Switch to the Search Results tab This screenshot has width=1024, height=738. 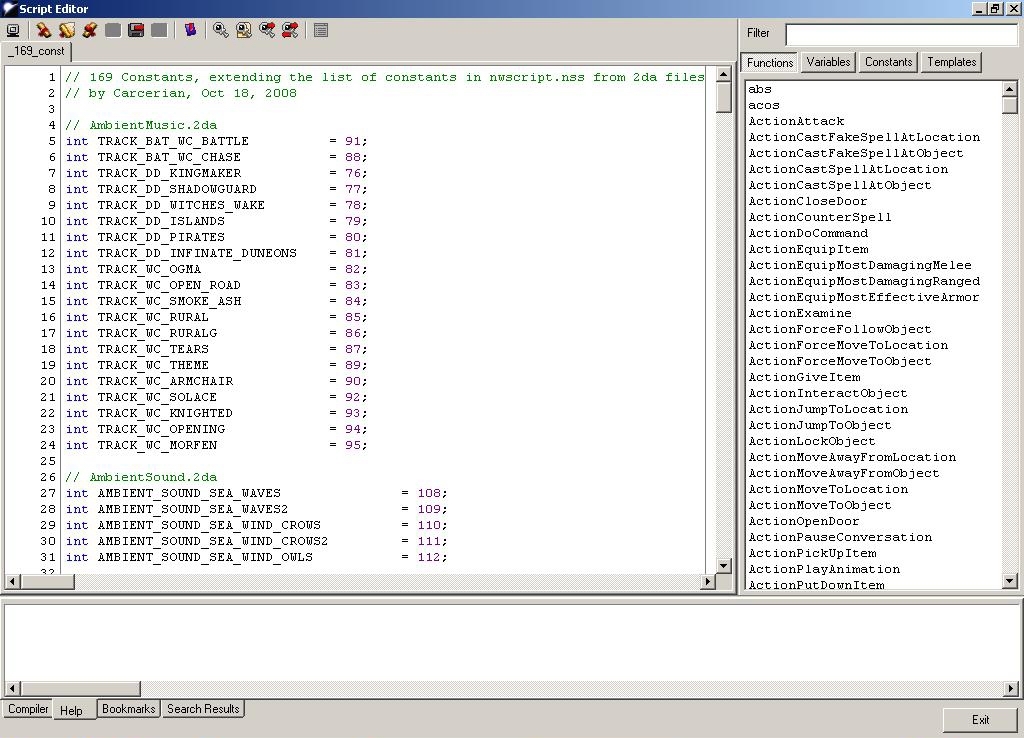pos(203,709)
